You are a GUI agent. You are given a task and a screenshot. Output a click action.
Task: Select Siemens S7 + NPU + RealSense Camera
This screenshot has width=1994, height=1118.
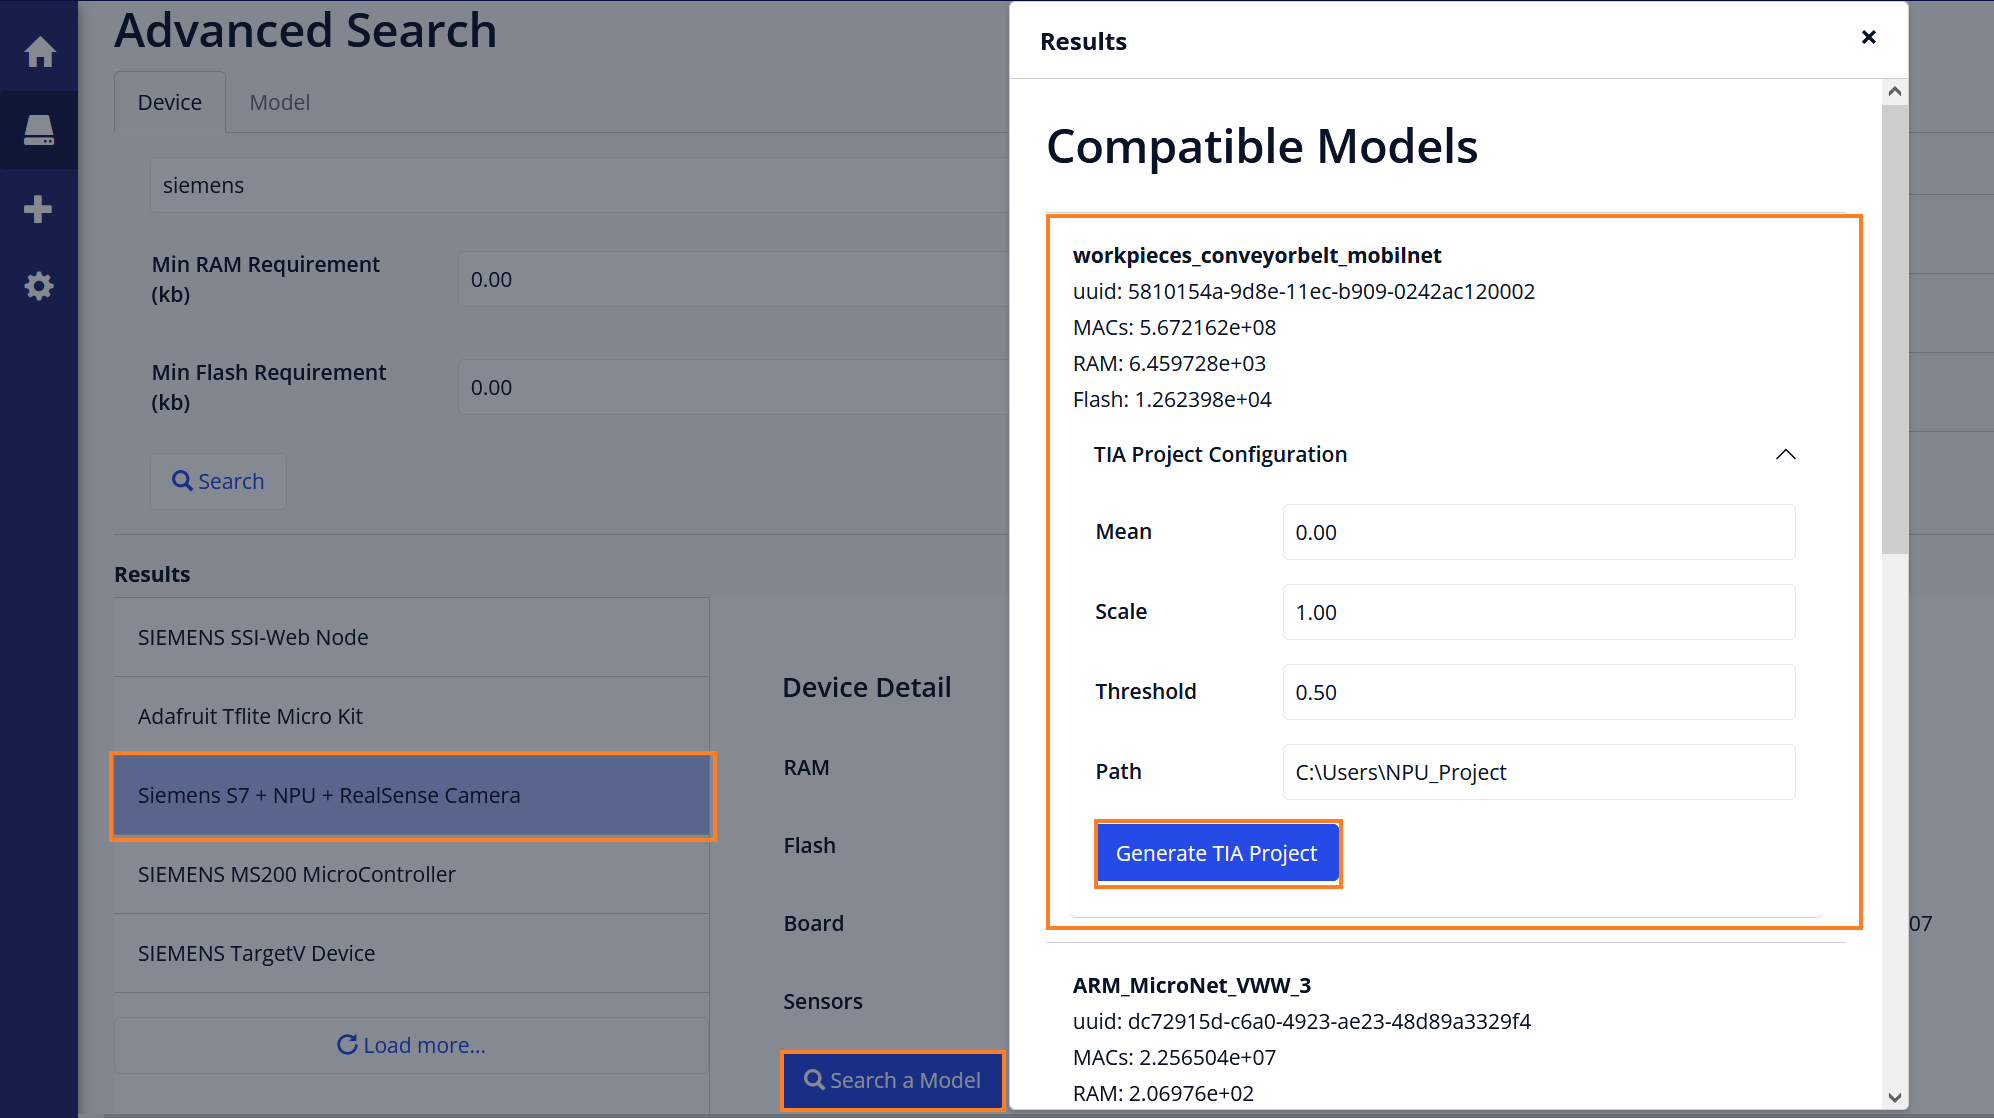coord(412,795)
